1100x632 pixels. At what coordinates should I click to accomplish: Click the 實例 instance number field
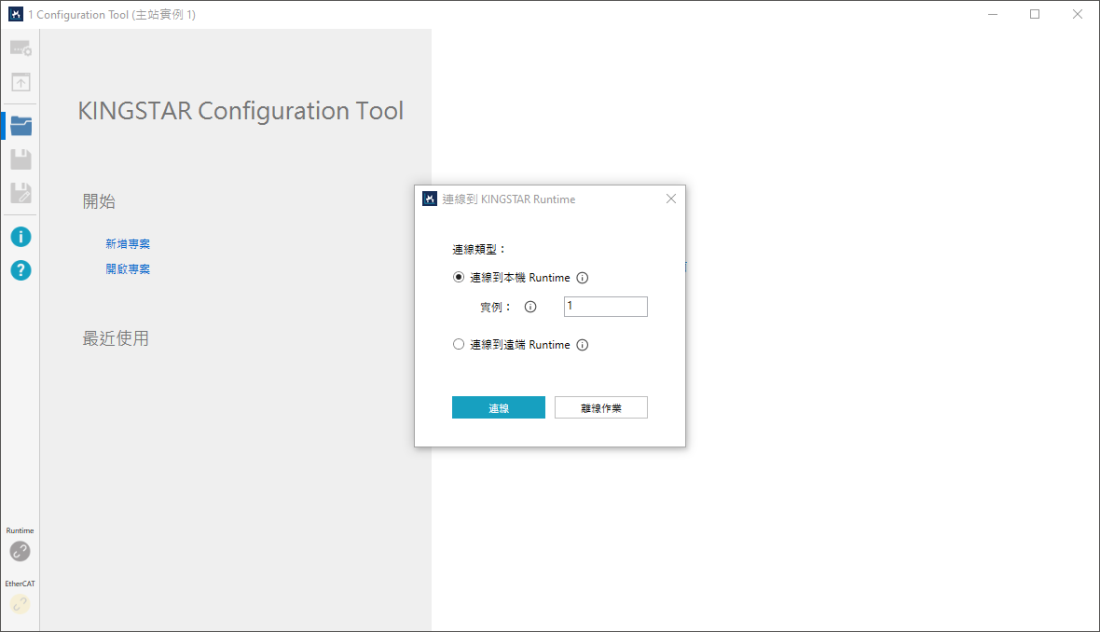[x=605, y=307]
